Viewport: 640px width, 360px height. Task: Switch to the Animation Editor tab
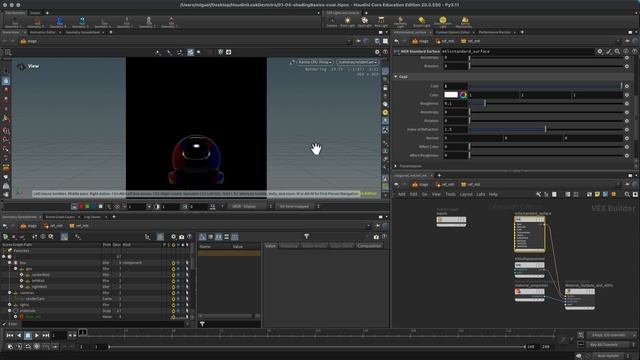(43, 32)
